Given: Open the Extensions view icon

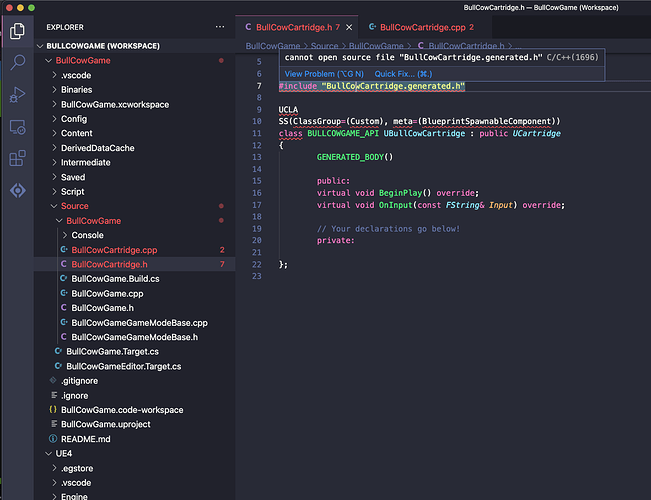Looking at the screenshot, I should coord(17,159).
